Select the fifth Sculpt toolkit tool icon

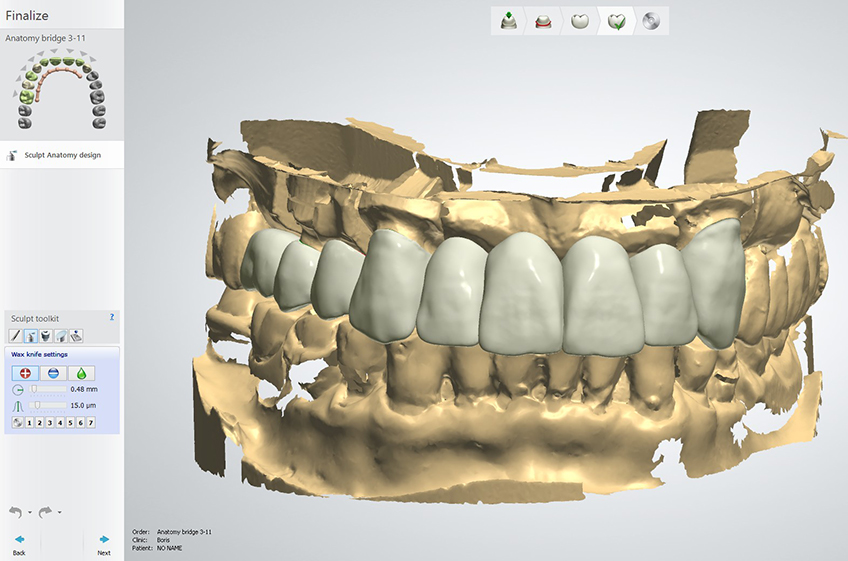(76, 335)
